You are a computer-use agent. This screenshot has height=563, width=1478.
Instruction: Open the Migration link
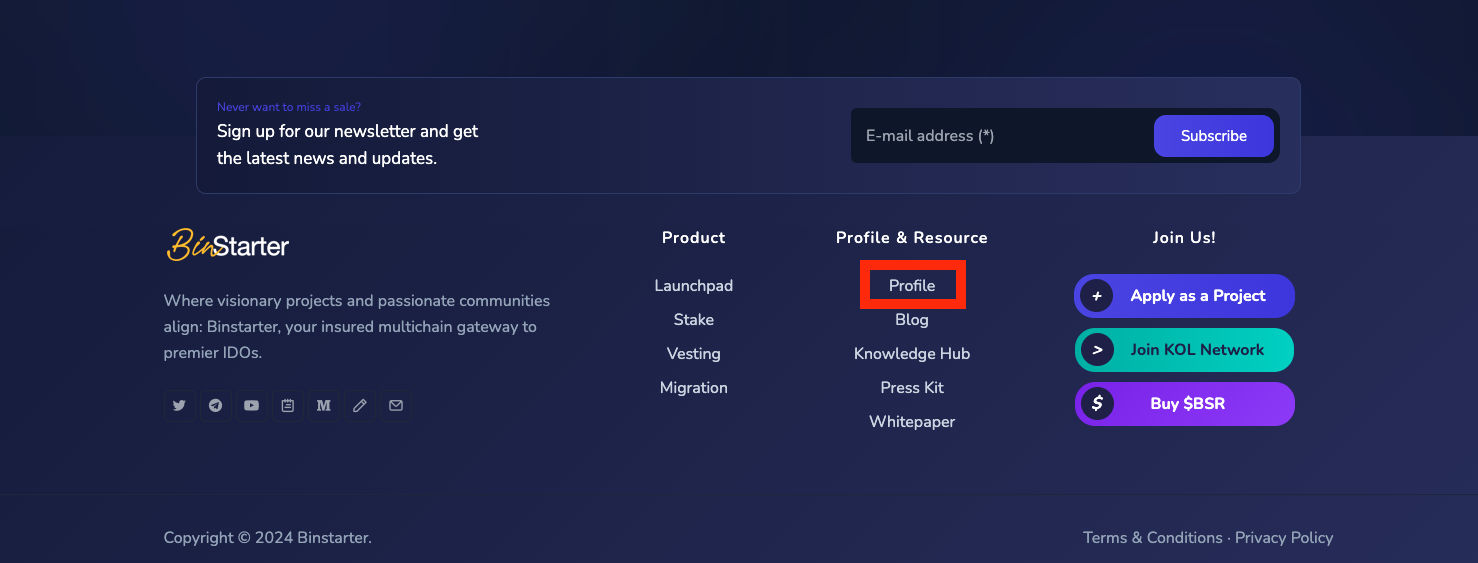point(694,388)
